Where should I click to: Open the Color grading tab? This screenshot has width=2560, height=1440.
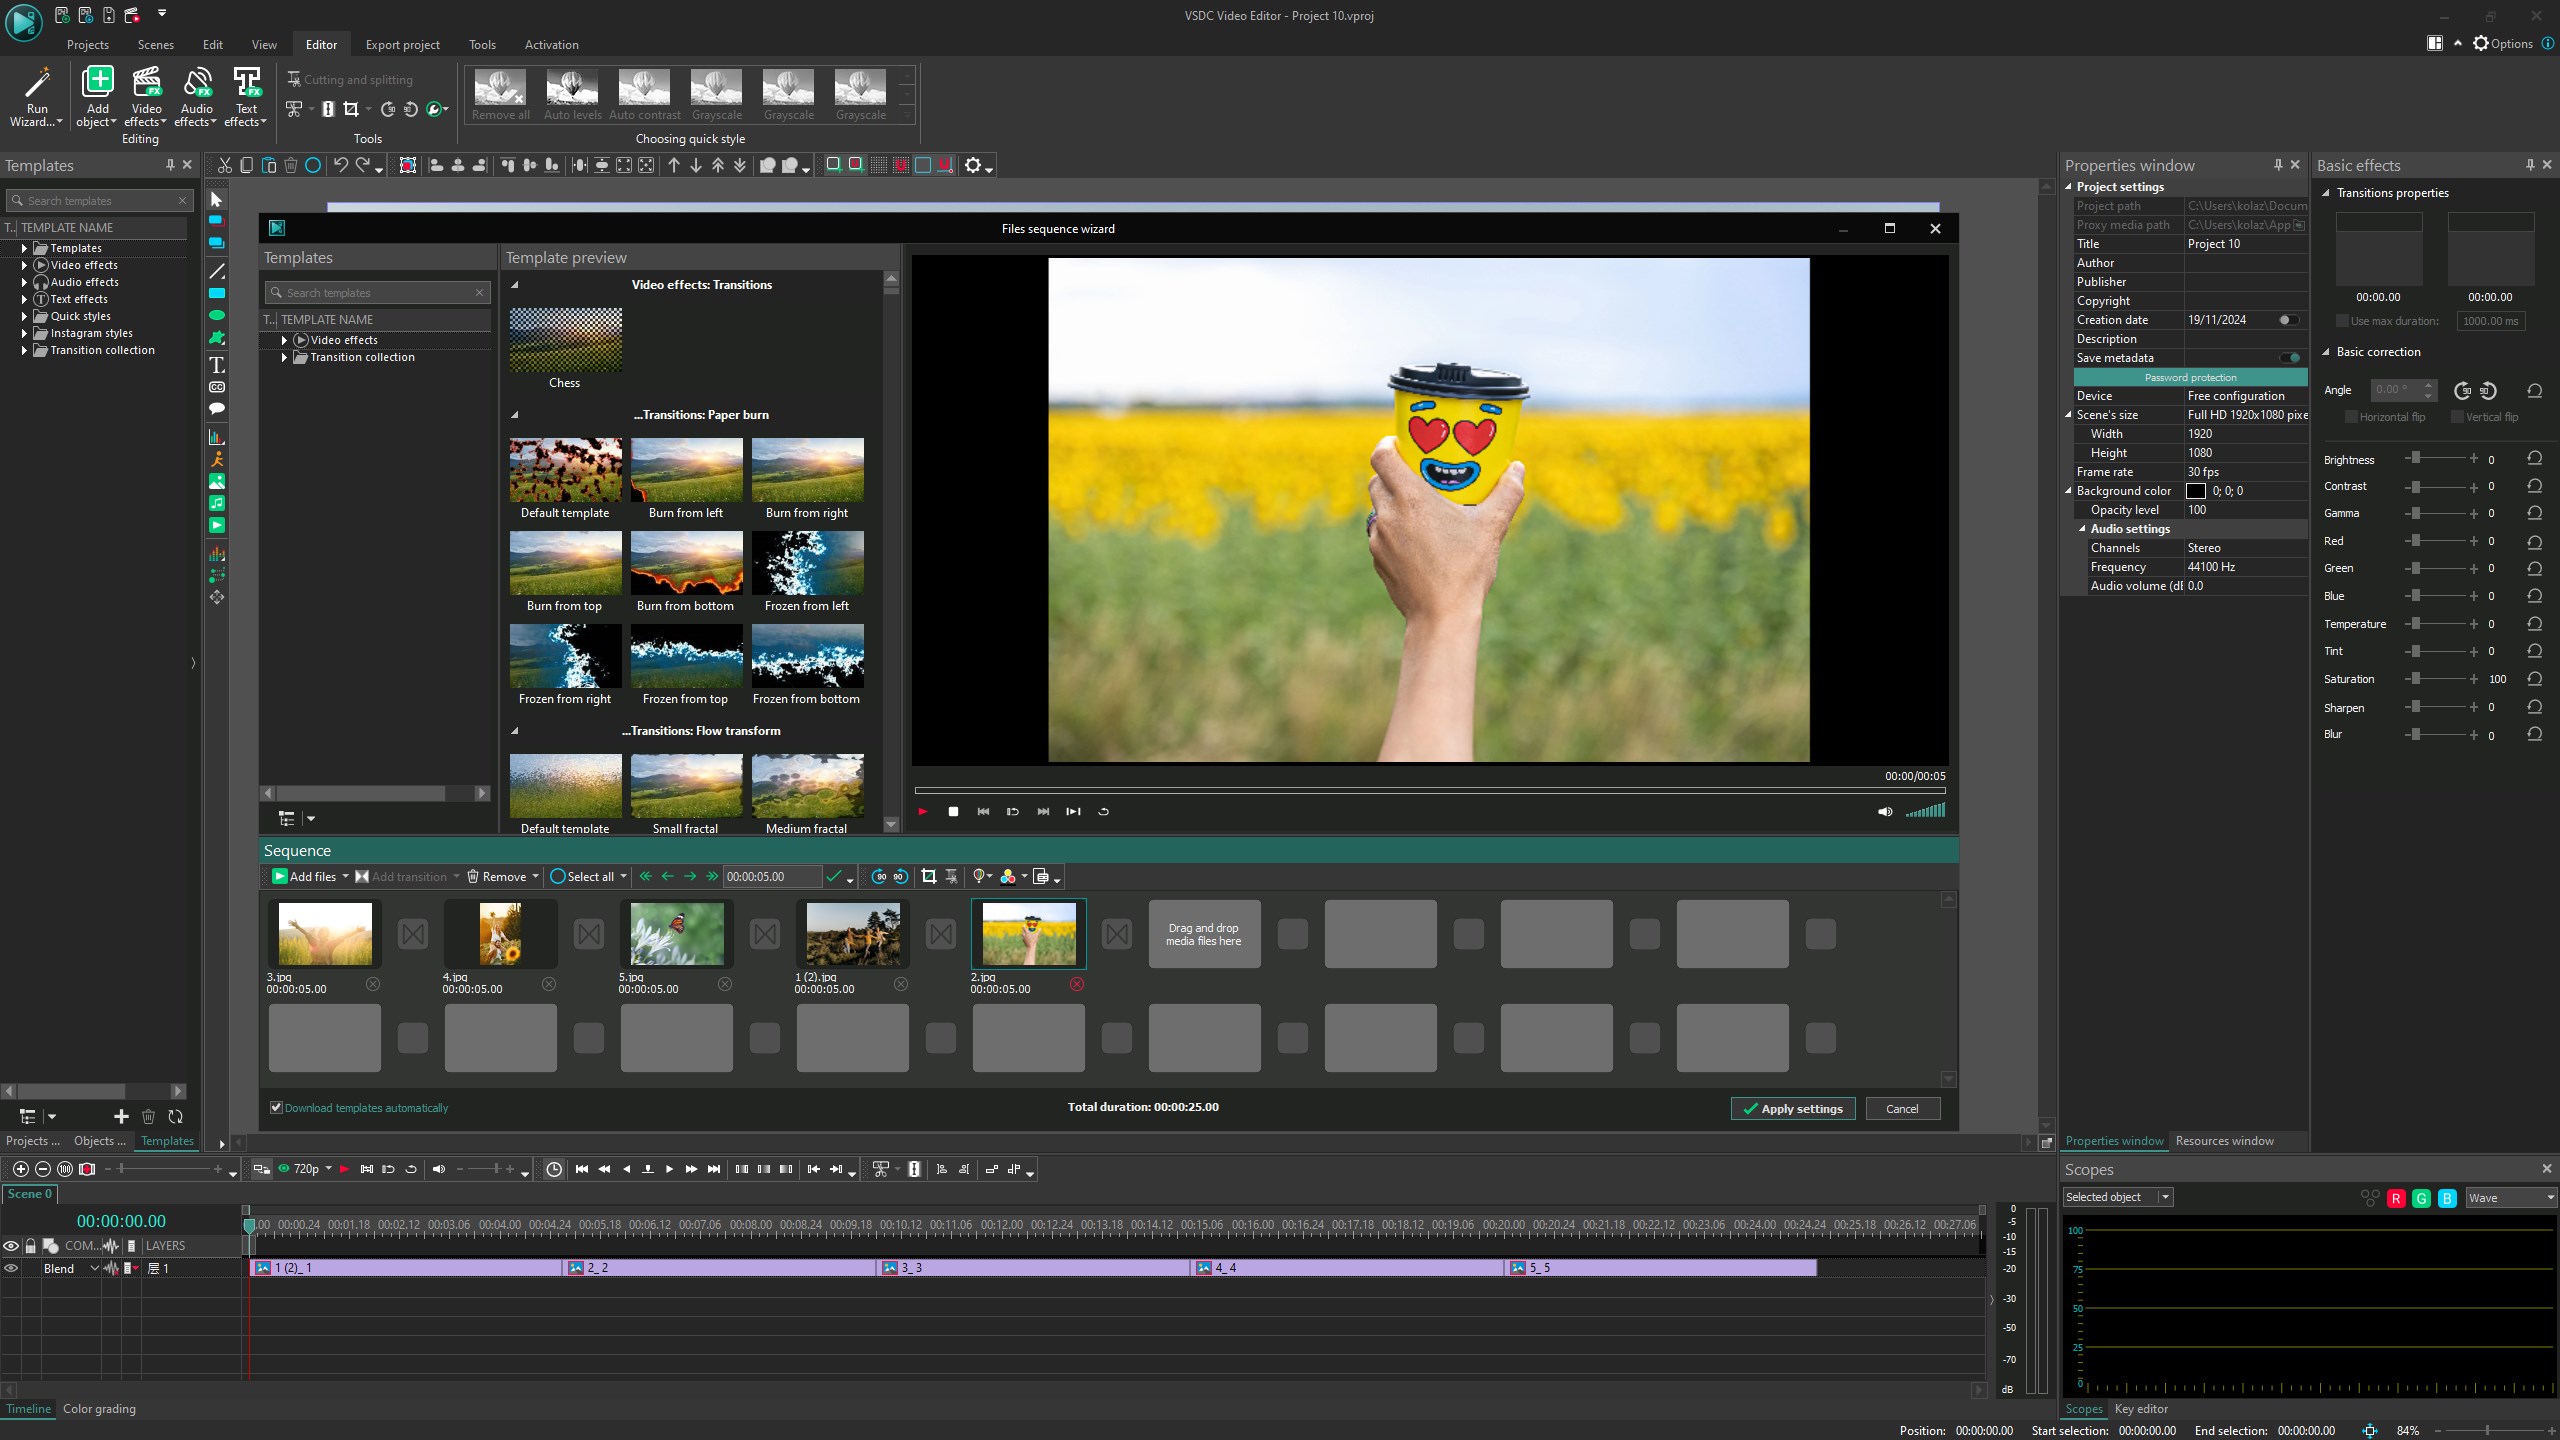pos(99,1408)
